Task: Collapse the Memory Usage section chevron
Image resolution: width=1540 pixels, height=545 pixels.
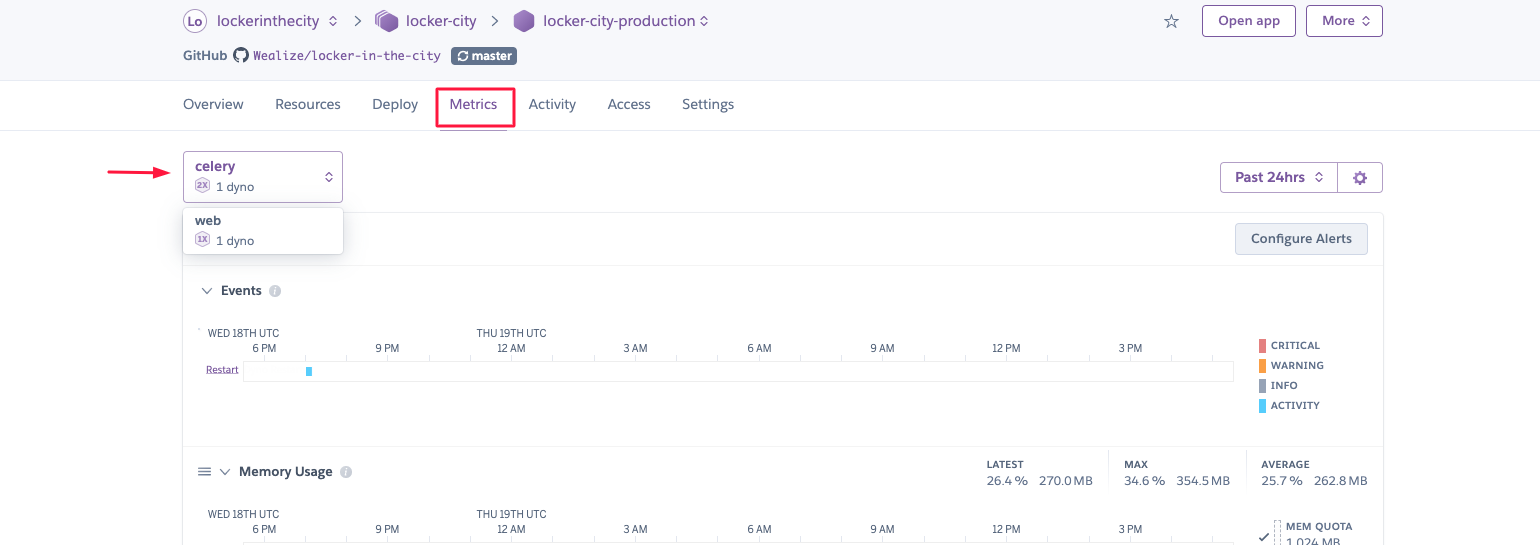Action: pyautogui.click(x=225, y=472)
